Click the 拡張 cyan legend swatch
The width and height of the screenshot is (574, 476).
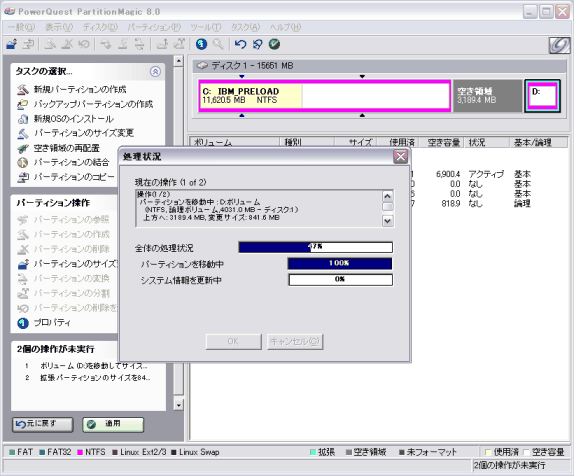(x=313, y=452)
